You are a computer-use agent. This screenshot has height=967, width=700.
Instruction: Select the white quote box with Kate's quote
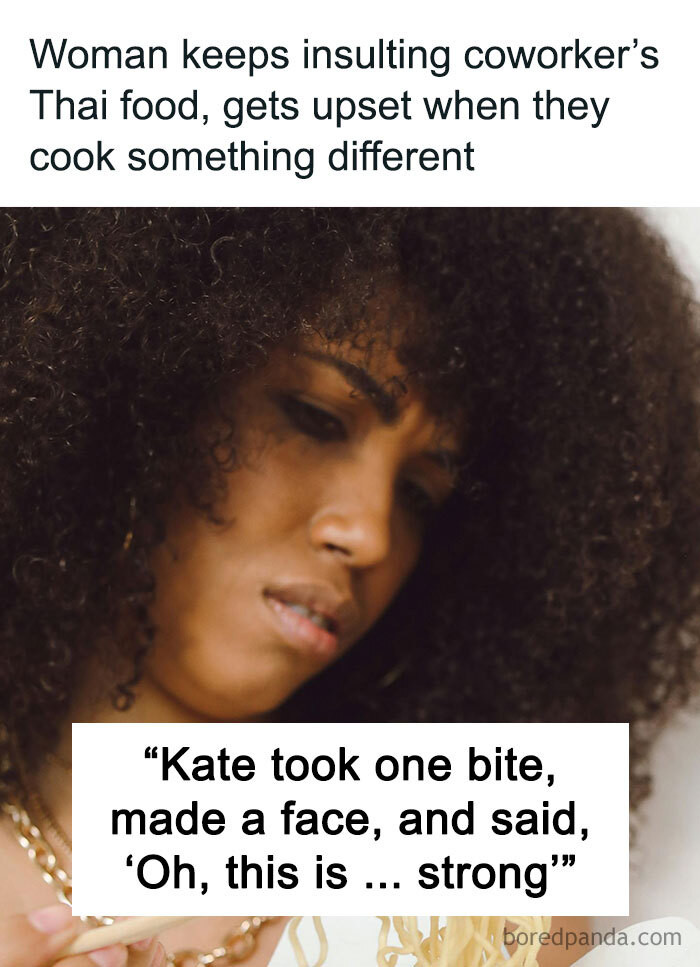(350, 819)
